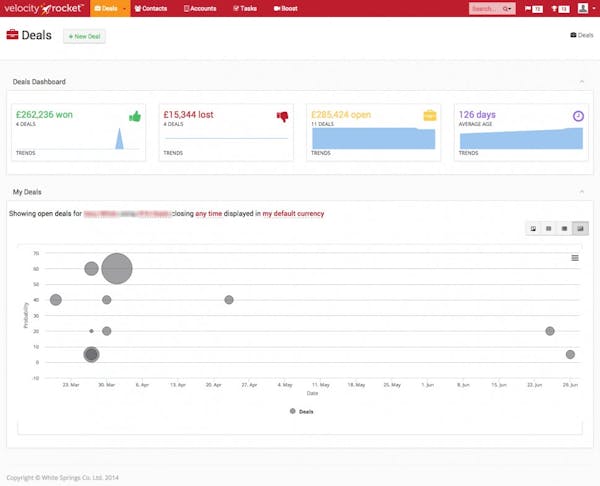Switch to the grid view icon
Screen dimensions: 600x486
click(549, 228)
